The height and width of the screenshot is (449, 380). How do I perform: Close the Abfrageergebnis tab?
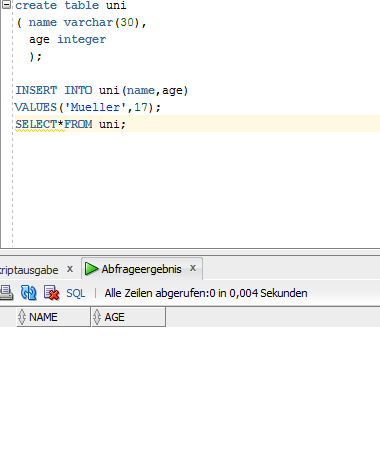tap(193, 268)
